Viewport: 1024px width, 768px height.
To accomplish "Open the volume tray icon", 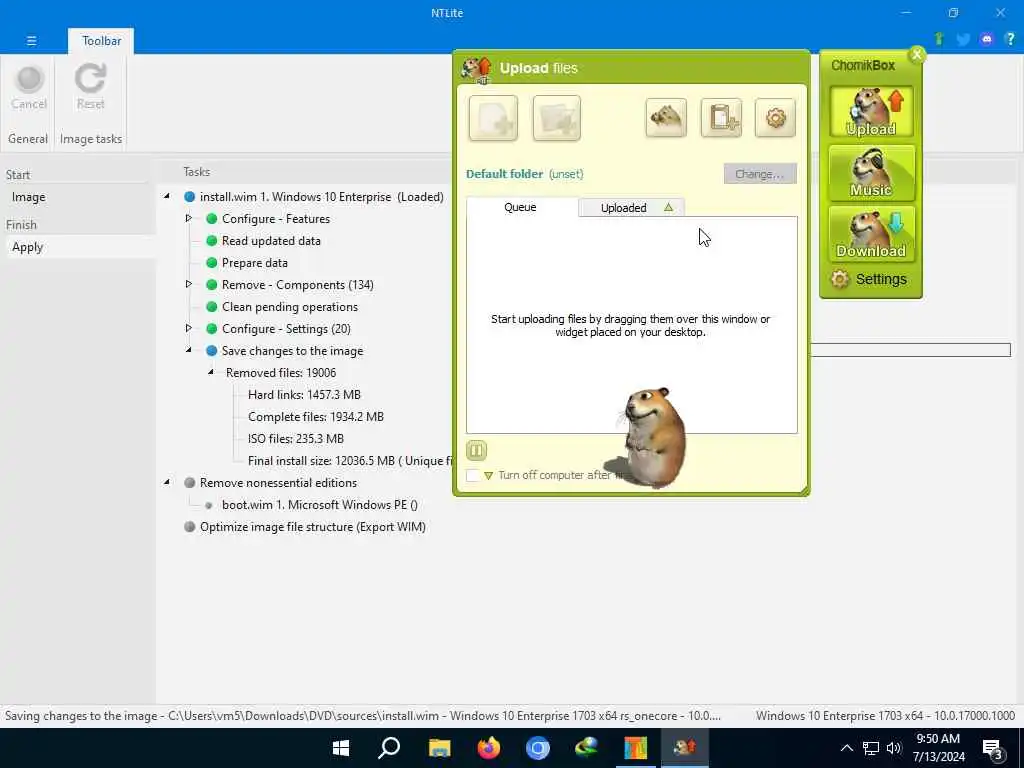I will click(x=894, y=748).
